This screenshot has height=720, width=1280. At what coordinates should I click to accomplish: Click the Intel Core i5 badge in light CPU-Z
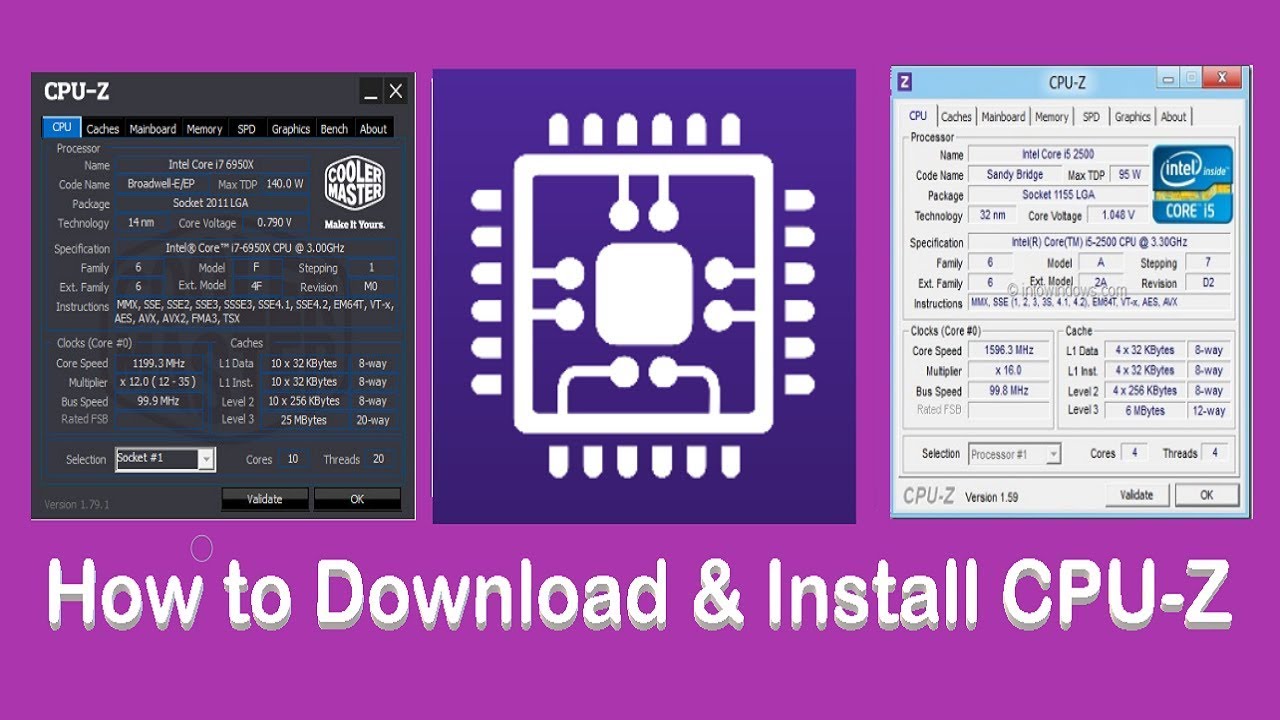pyautogui.click(x=1193, y=185)
